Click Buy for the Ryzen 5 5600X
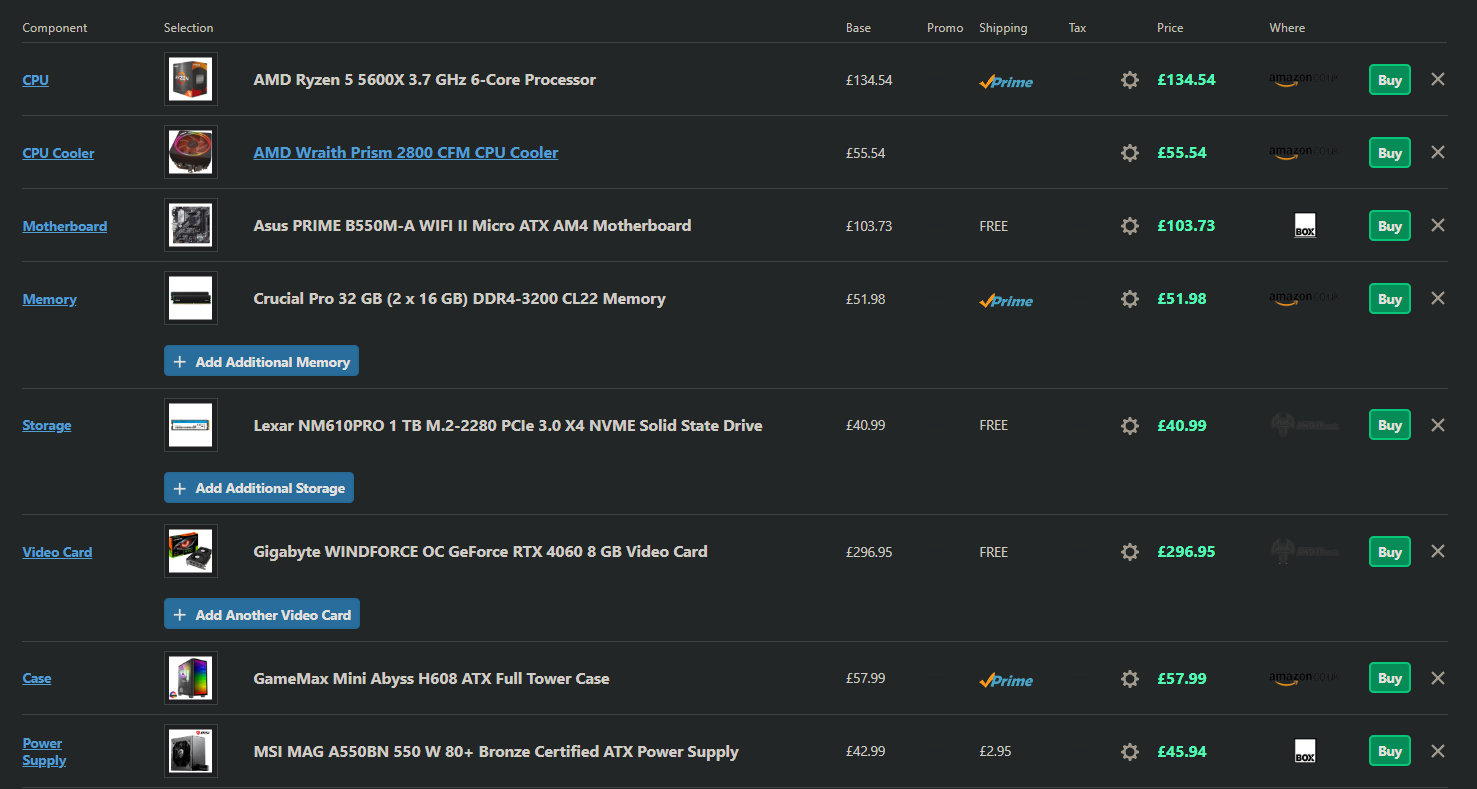The image size is (1477, 789). 1390,80
